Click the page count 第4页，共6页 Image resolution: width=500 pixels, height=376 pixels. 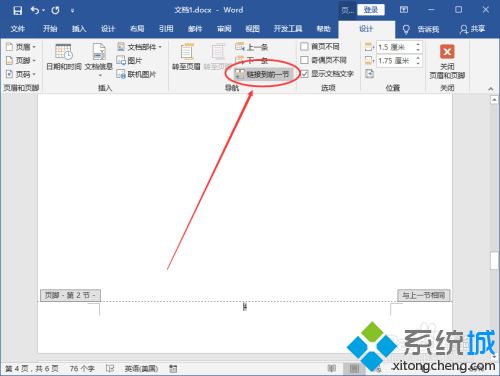pyautogui.click(x=32, y=368)
